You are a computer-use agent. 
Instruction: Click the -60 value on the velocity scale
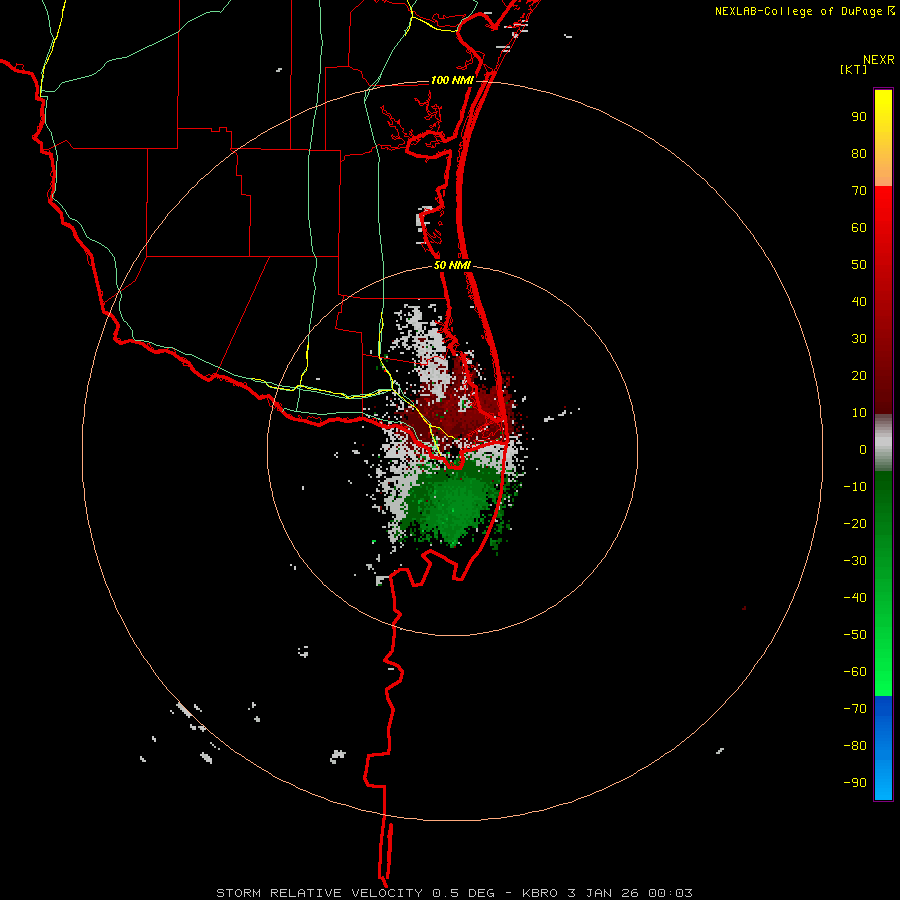(x=855, y=672)
